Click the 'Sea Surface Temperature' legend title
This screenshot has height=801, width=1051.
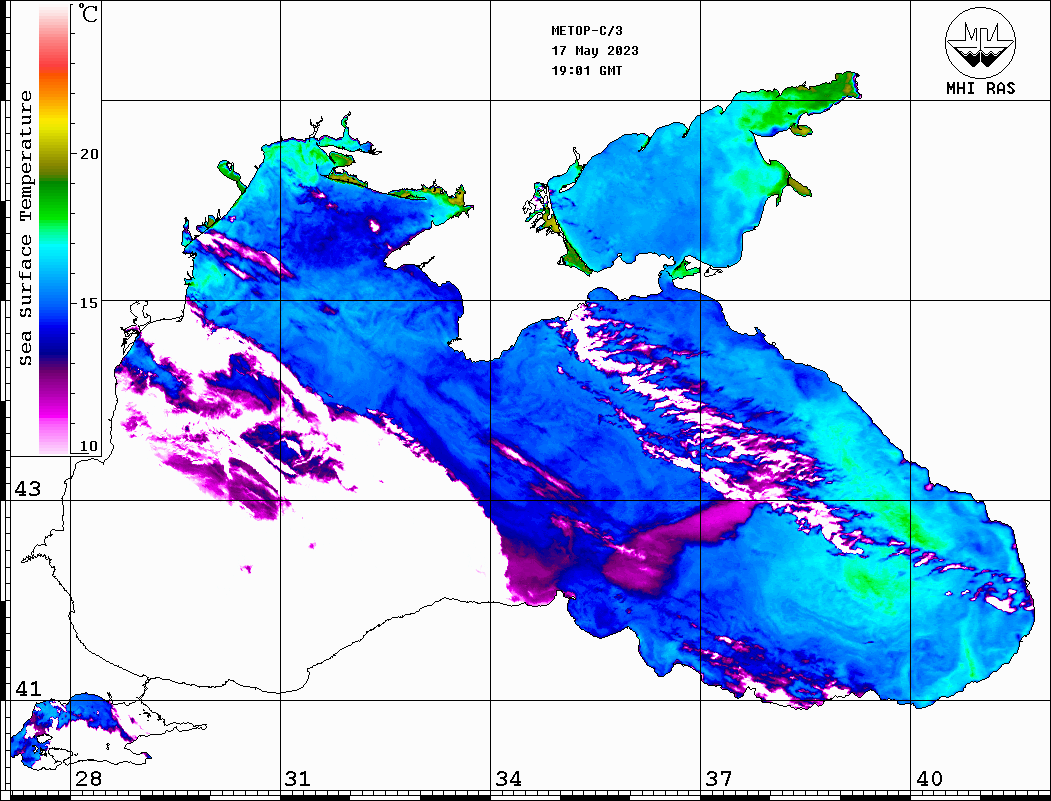25,229
